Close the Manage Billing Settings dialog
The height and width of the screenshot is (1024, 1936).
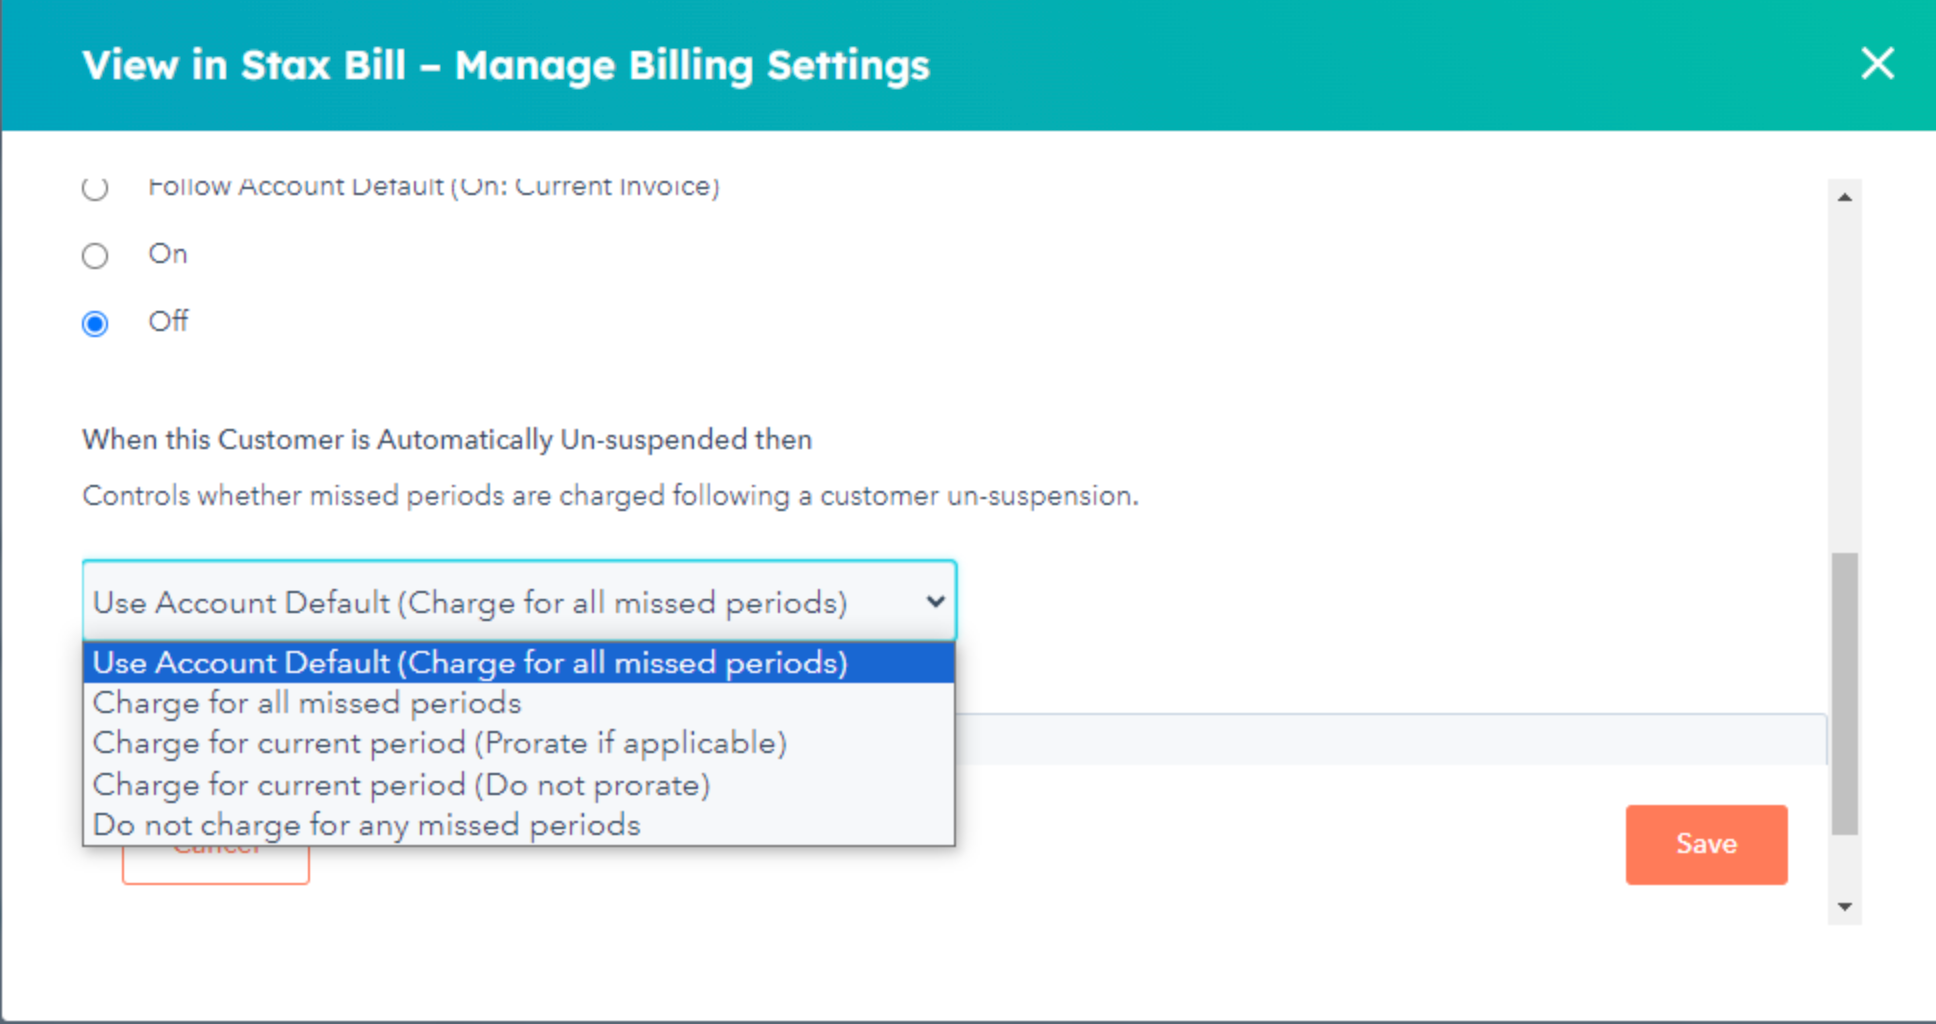tap(1877, 64)
